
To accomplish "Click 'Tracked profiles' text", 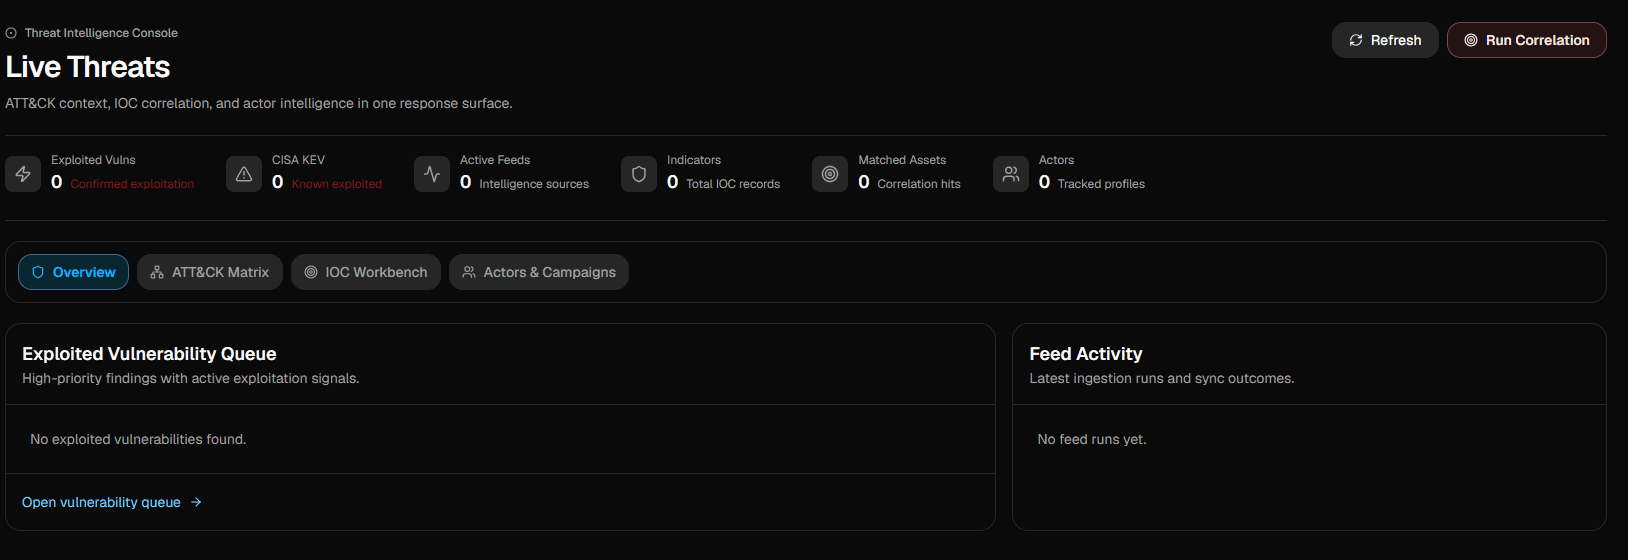I will (1101, 184).
